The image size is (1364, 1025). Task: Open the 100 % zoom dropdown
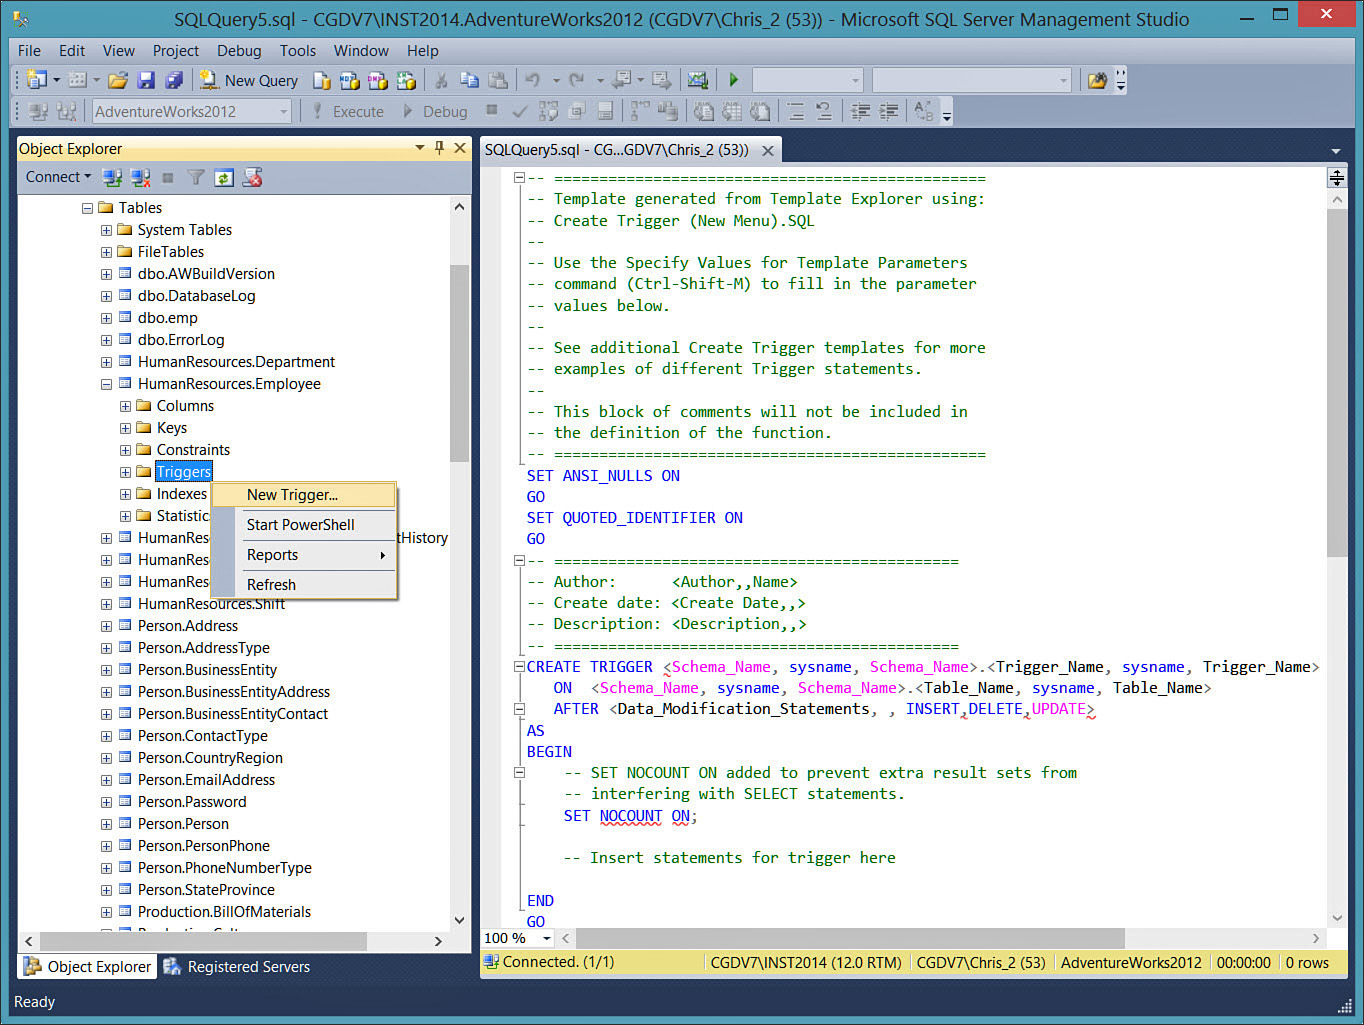[547, 938]
